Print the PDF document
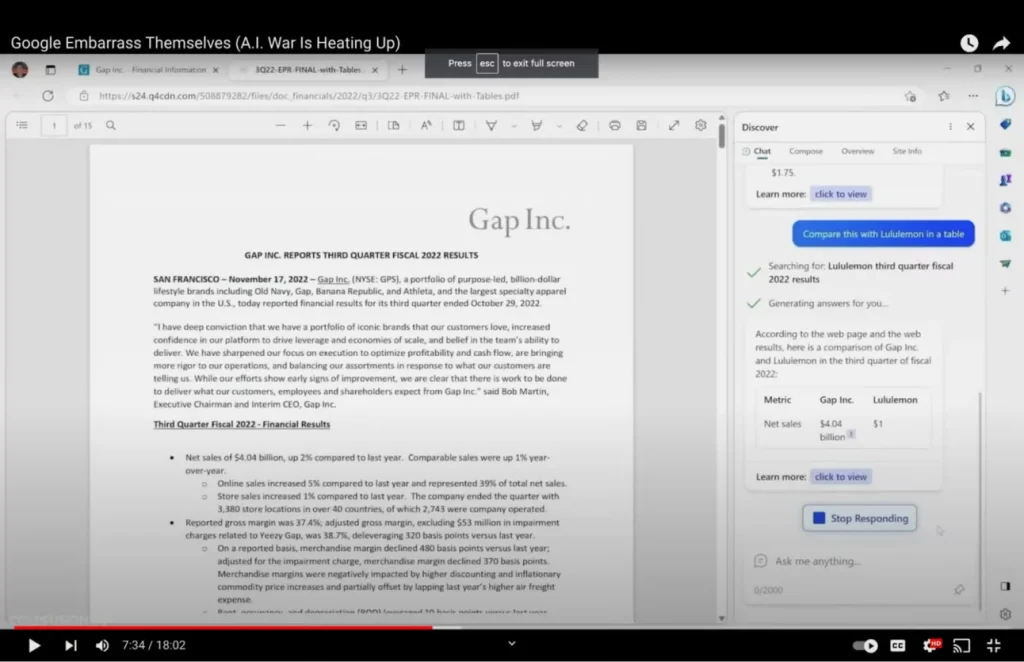The height and width of the screenshot is (662, 1024). [x=615, y=125]
